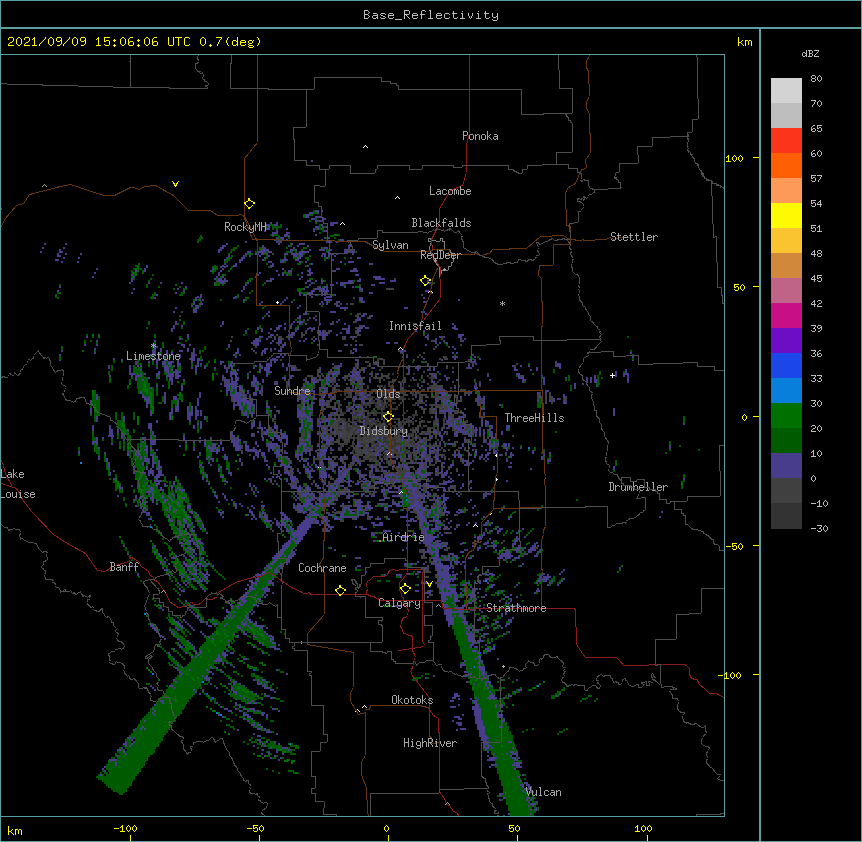This screenshot has height=842, width=862.
Task: Click the -100 tick label on the bottom axis
Action: click(x=125, y=829)
